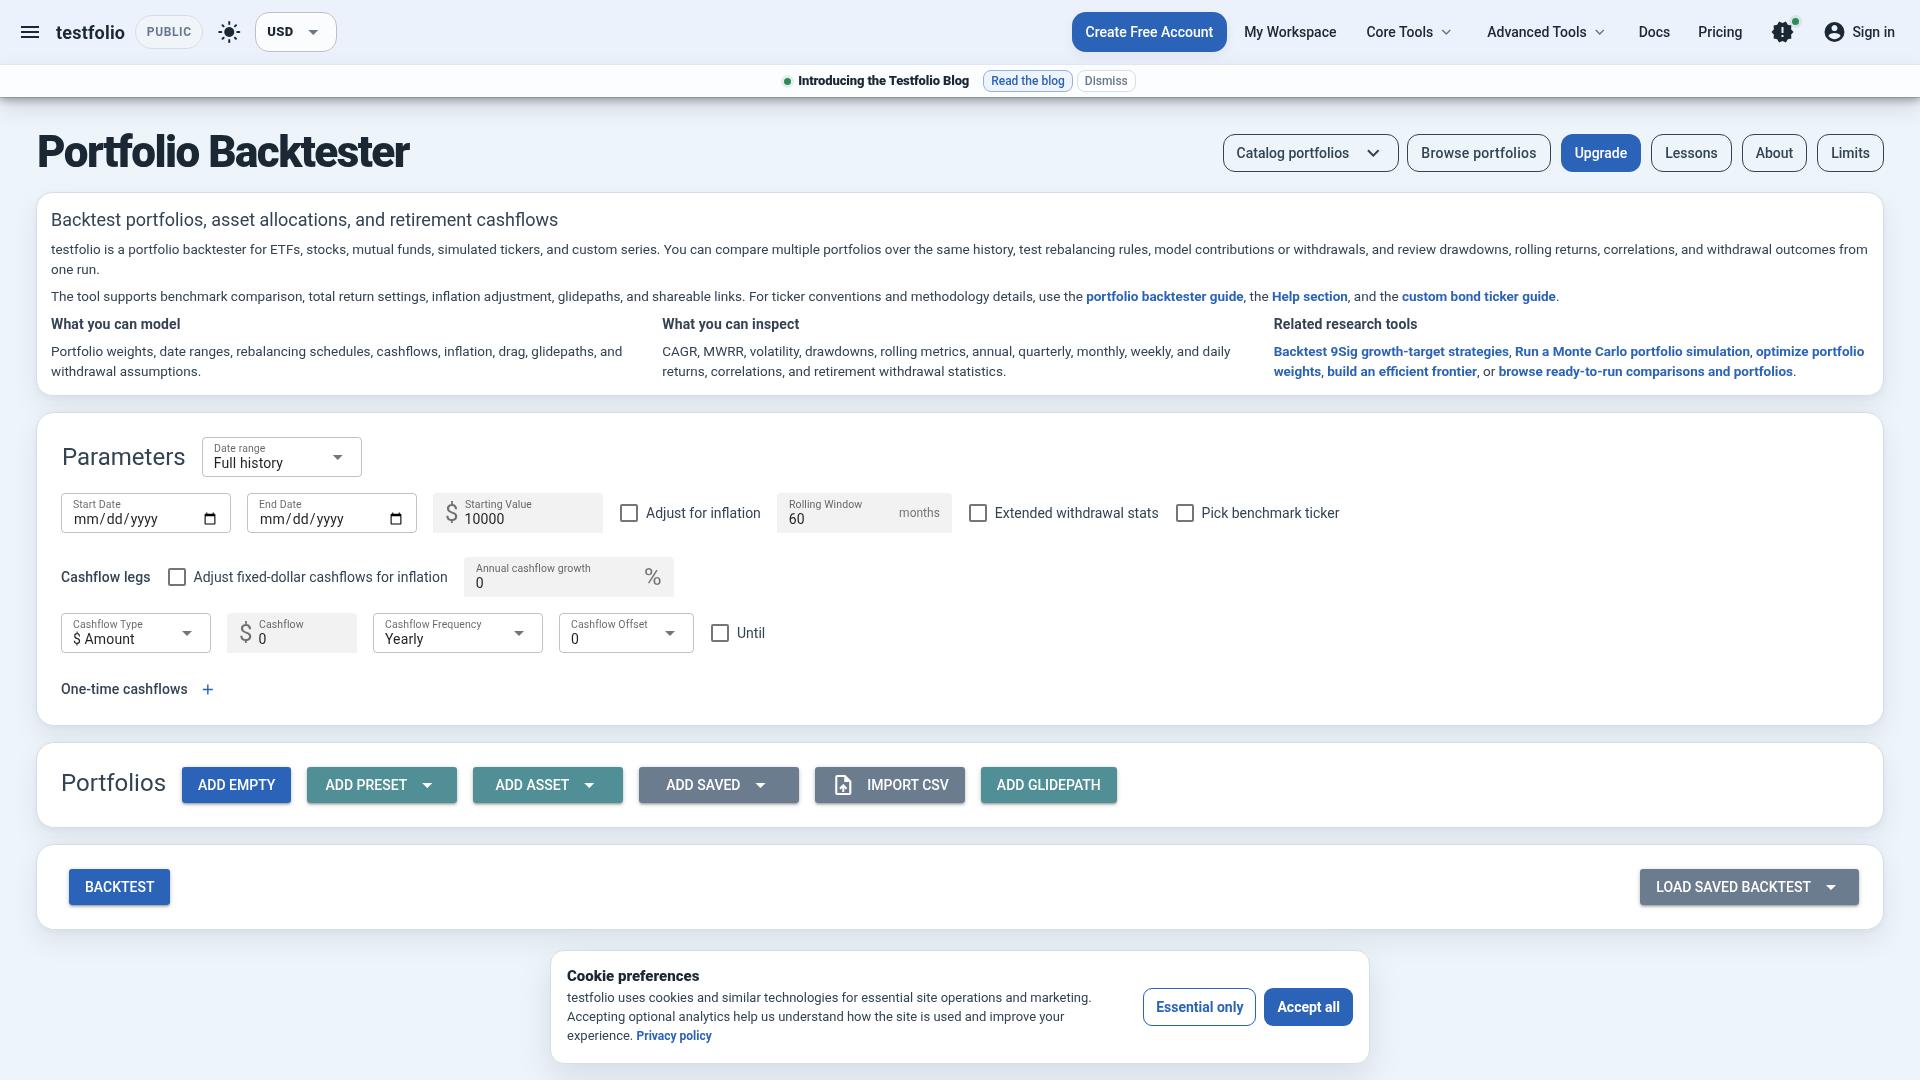Expand Catalog portfolios dropdown
Viewport: 1920px width, 1080px height.
[1310, 153]
